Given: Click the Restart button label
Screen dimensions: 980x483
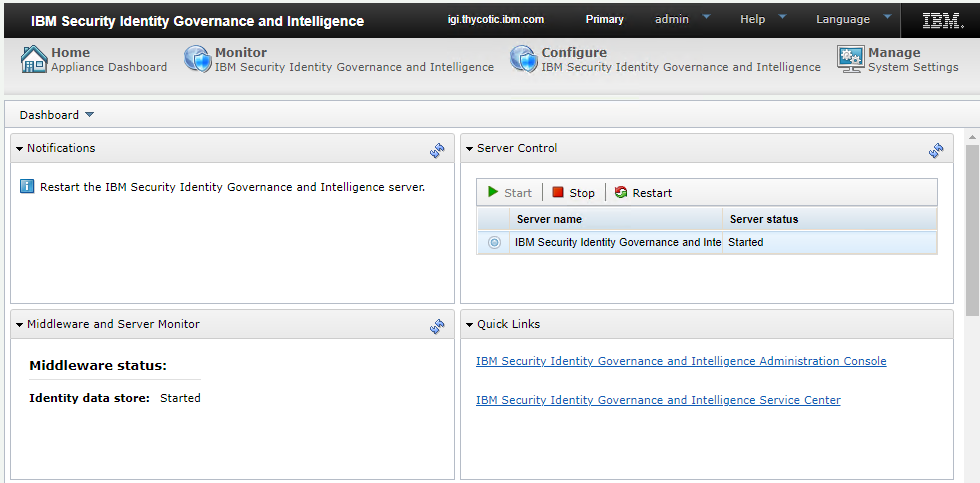Looking at the screenshot, I should [x=652, y=193].
